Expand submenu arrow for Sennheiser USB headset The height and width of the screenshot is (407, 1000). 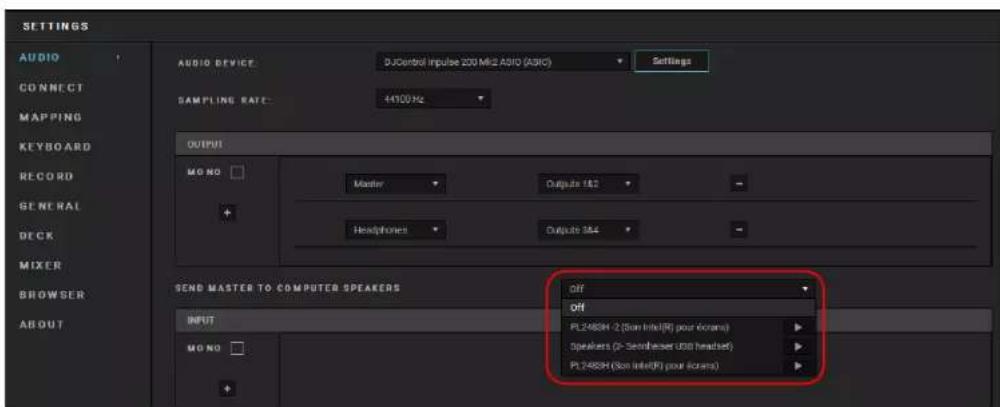coord(798,346)
